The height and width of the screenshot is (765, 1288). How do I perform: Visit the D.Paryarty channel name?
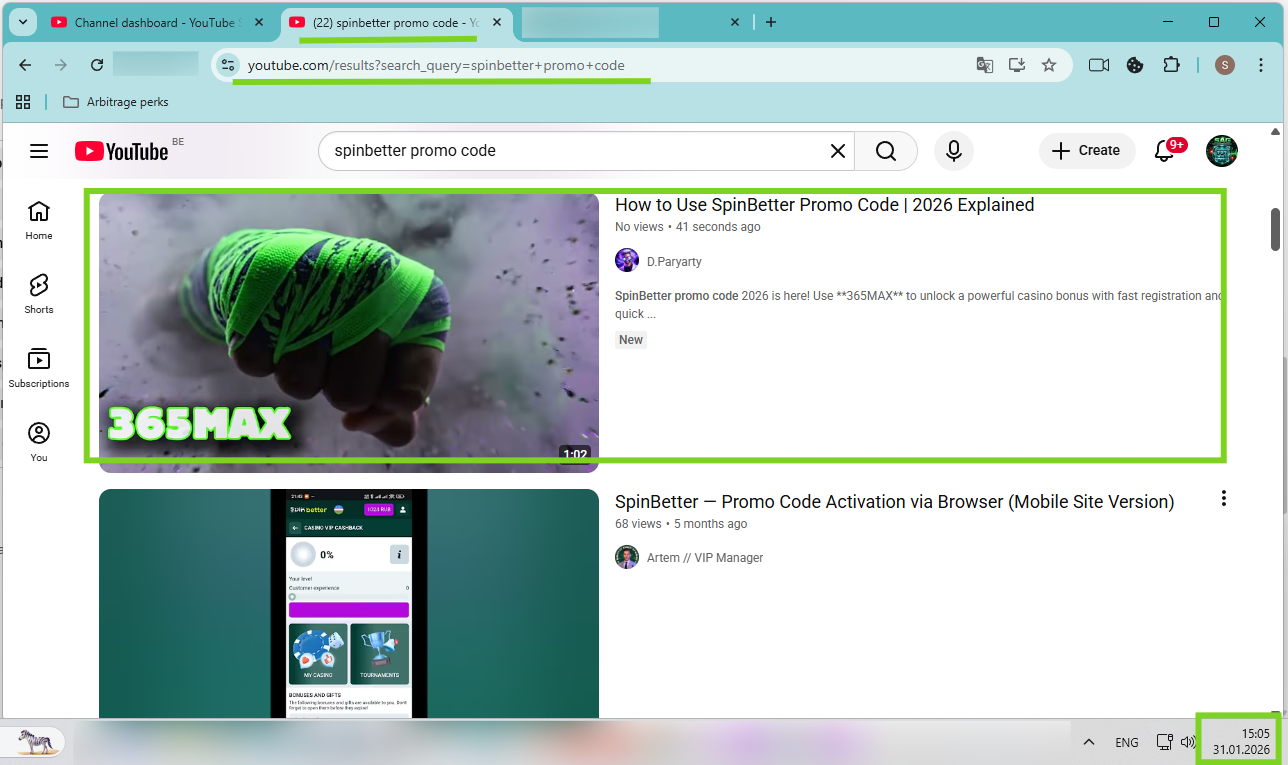click(674, 262)
